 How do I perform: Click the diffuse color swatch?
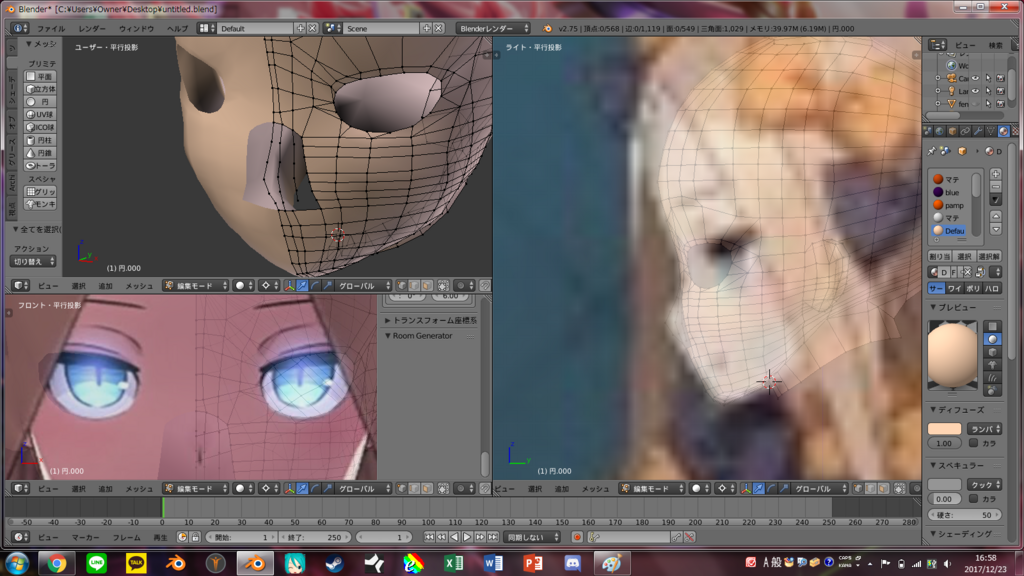pyautogui.click(x=944, y=429)
